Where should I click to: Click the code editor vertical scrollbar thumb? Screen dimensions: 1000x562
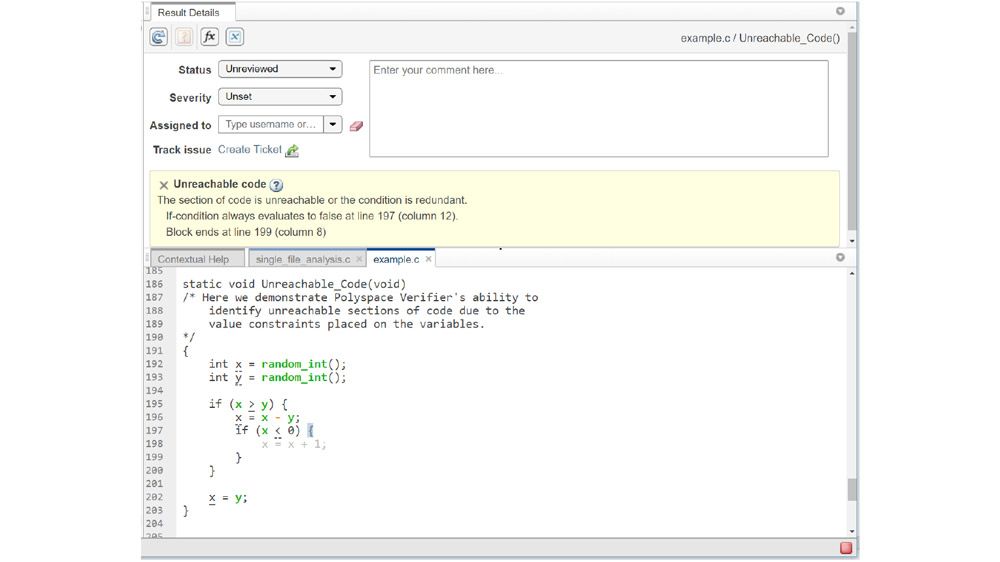852,489
